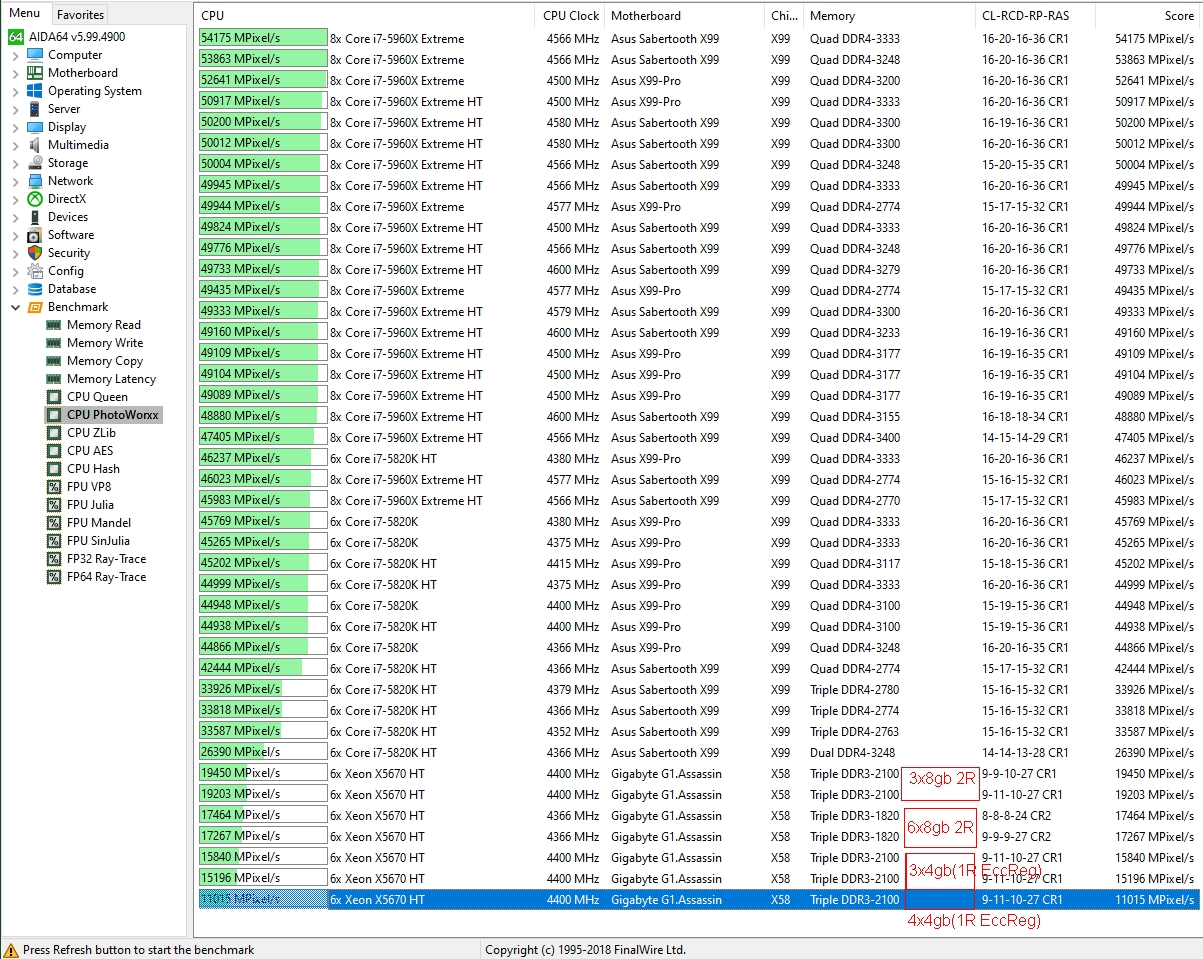
Task: Collapse the Benchmark tree node
Action: [16, 307]
